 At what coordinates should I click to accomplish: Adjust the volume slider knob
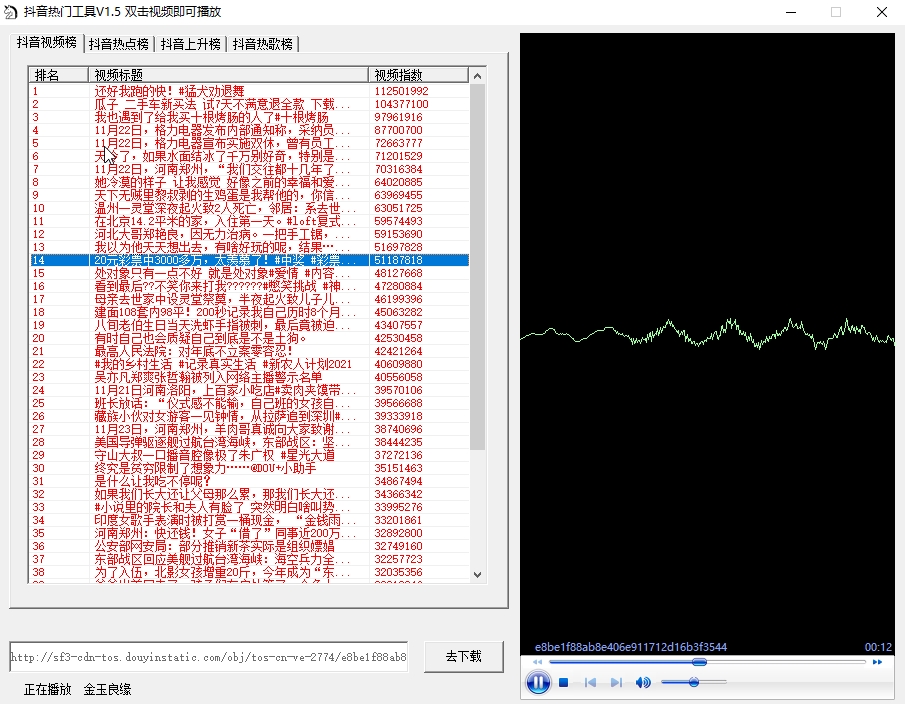[x=694, y=682]
